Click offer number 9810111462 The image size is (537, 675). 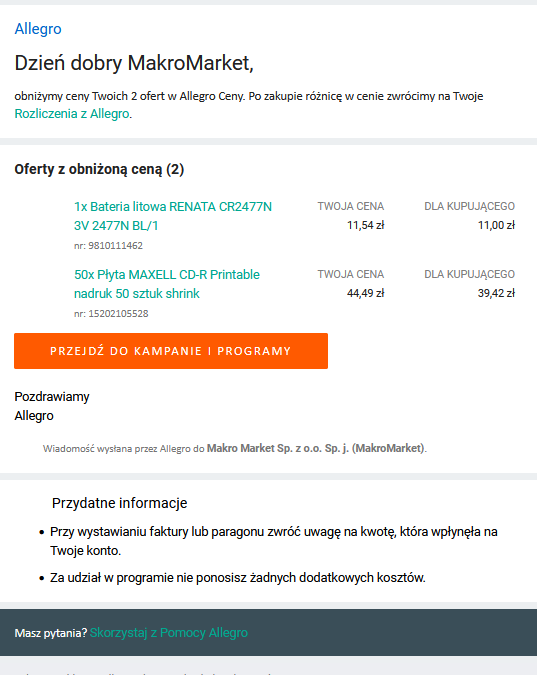coord(109,246)
